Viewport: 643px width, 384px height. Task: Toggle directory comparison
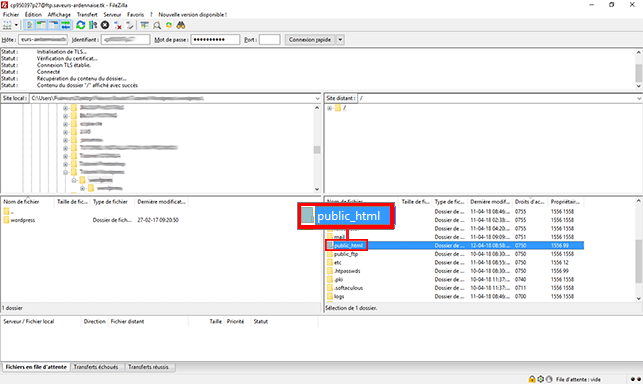coord(157,25)
